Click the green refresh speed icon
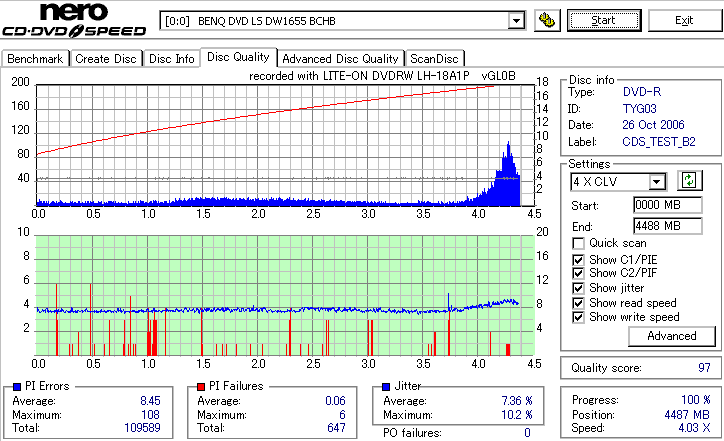 (x=689, y=181)
